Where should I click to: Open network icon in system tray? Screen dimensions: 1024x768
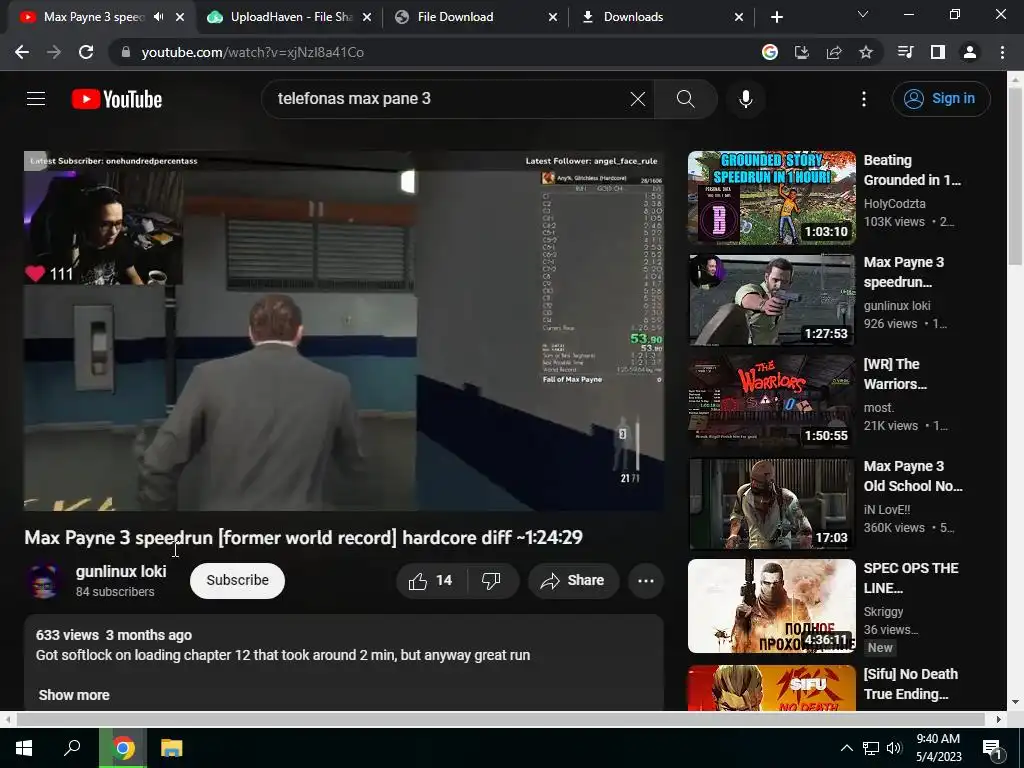pos(871,748)
